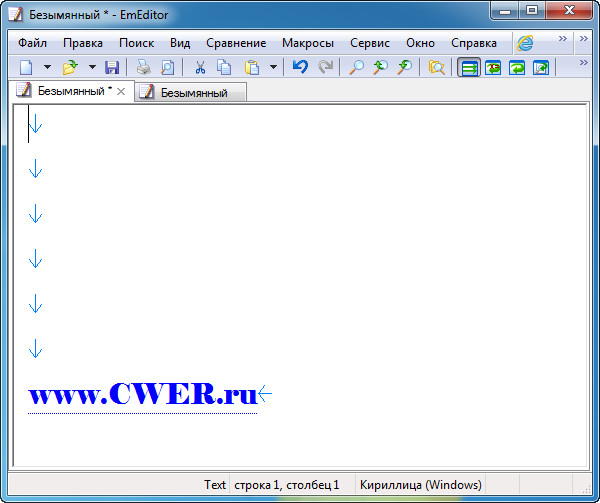Maximize the EmEditor window
Screen dimensions: 600x503
tap(532, 11)
